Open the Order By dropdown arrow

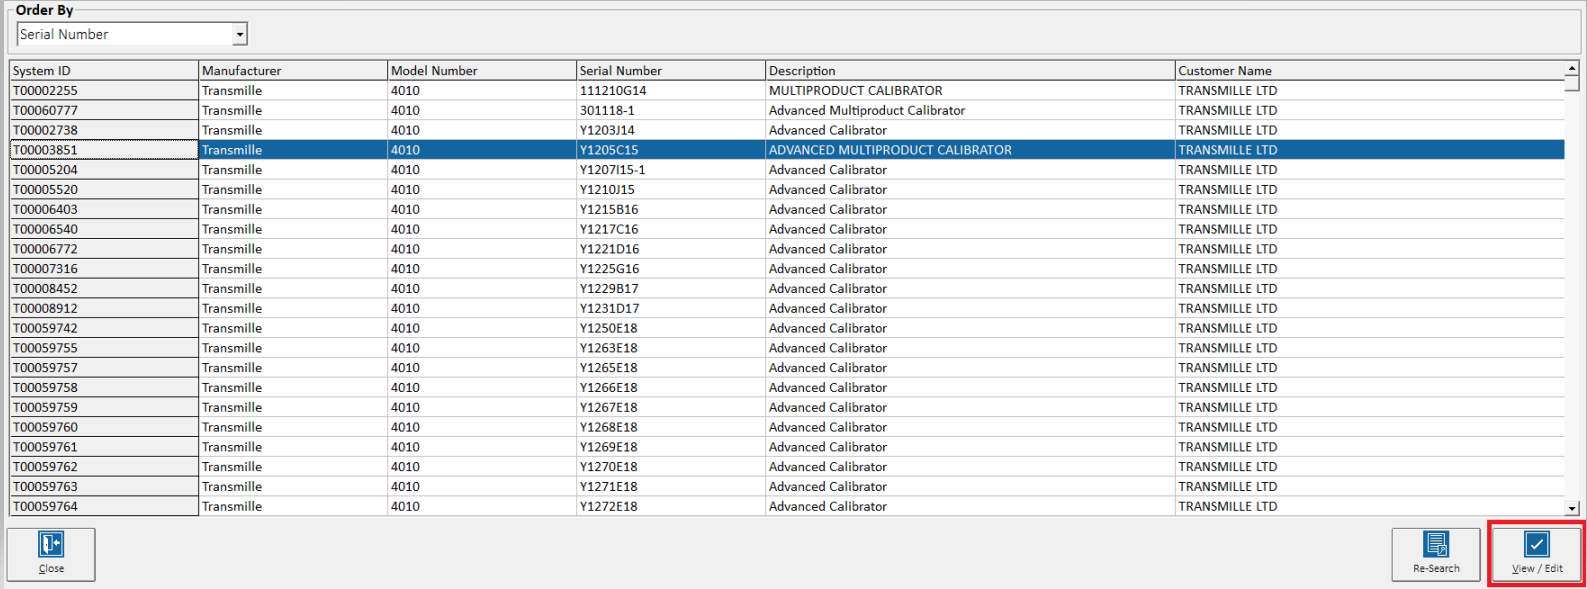pos(240,34)
